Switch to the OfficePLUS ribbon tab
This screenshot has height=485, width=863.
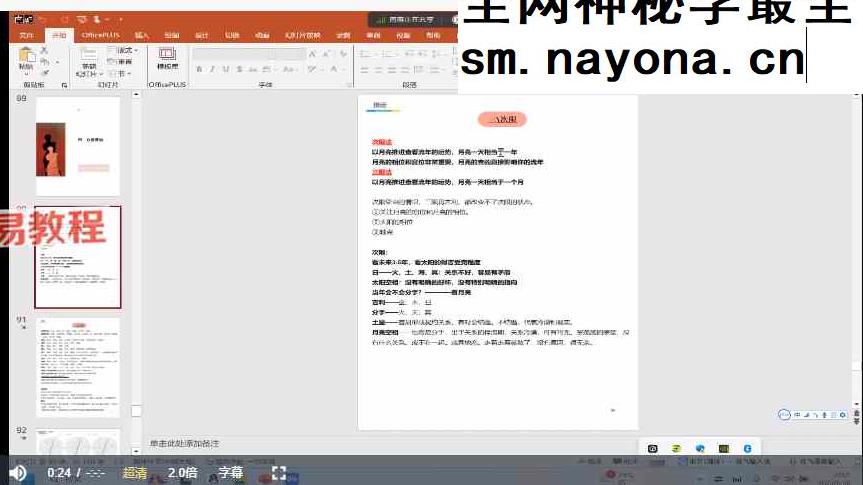pyautogui.click(x=100, y=35)
